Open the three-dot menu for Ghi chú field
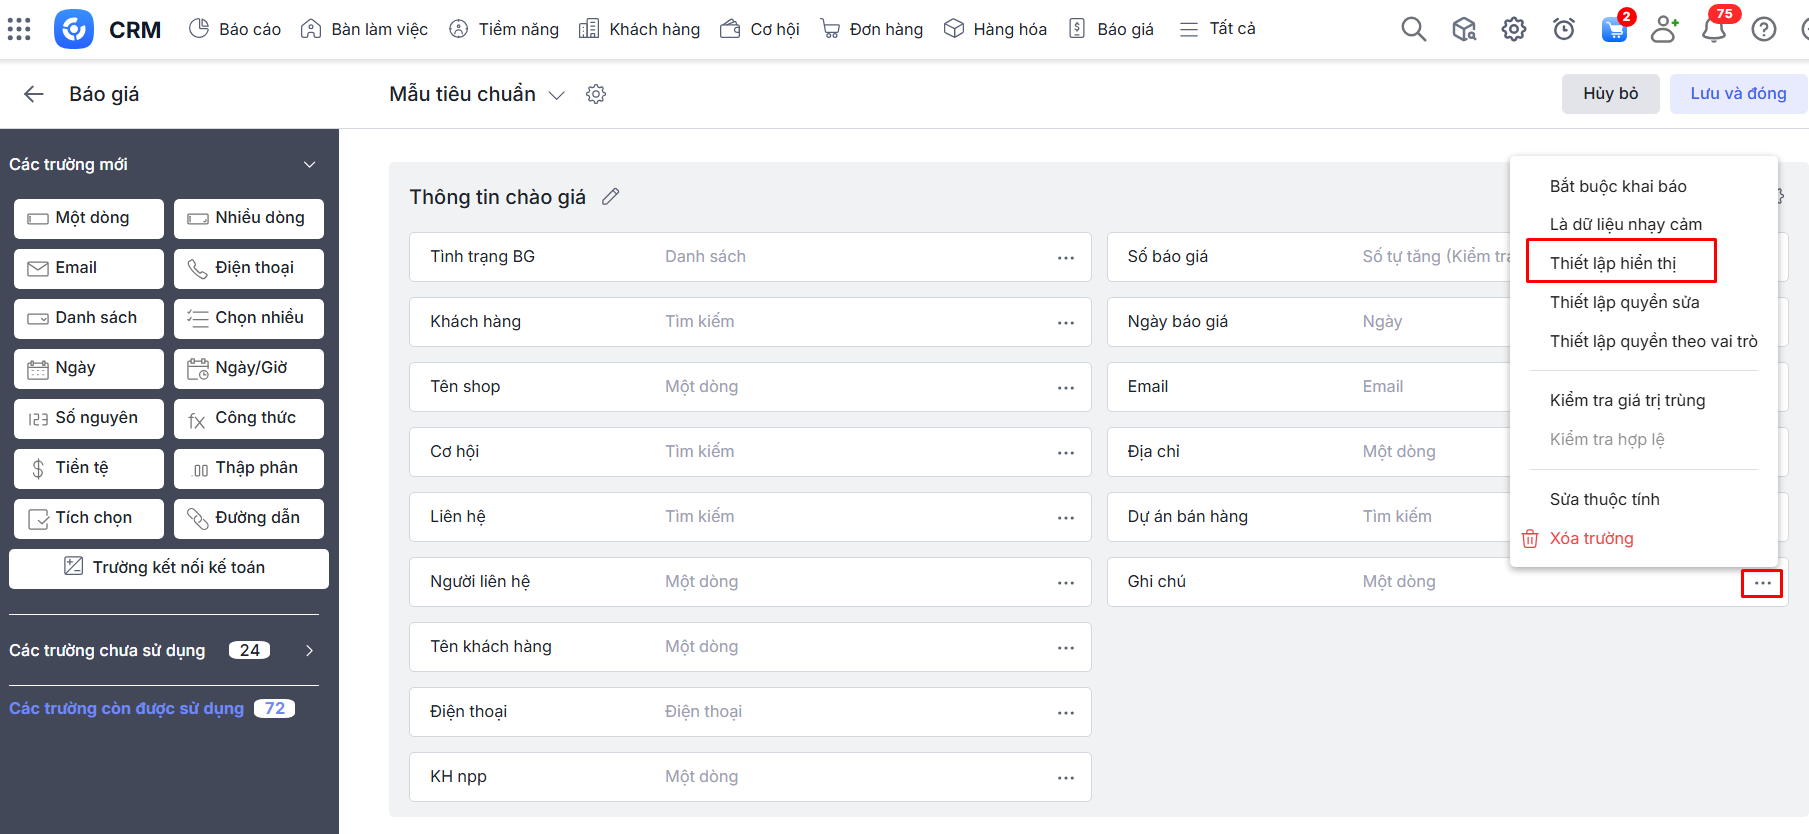The width and height of the screenshot is (1809, 834). pyautogui.click(x=1761, y=583)
